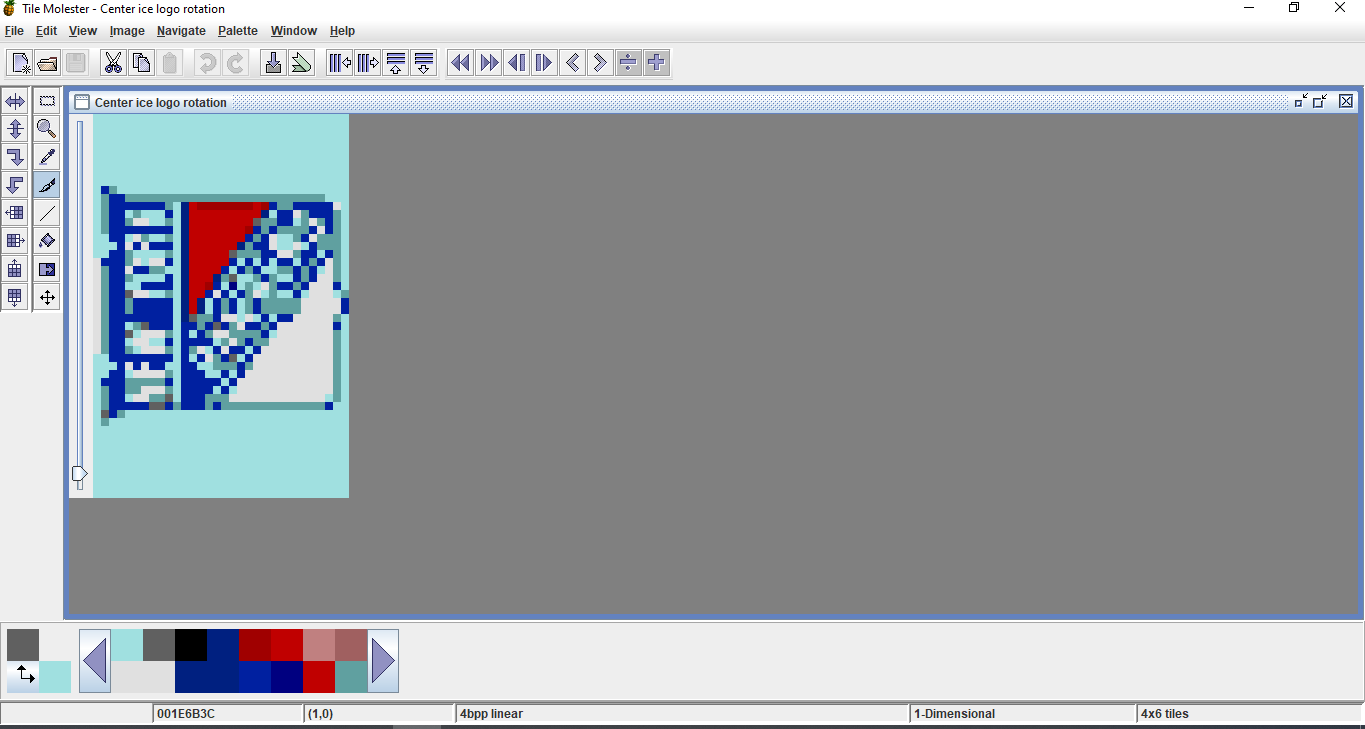Click the Open file folder icon

[x=47, y=63]
